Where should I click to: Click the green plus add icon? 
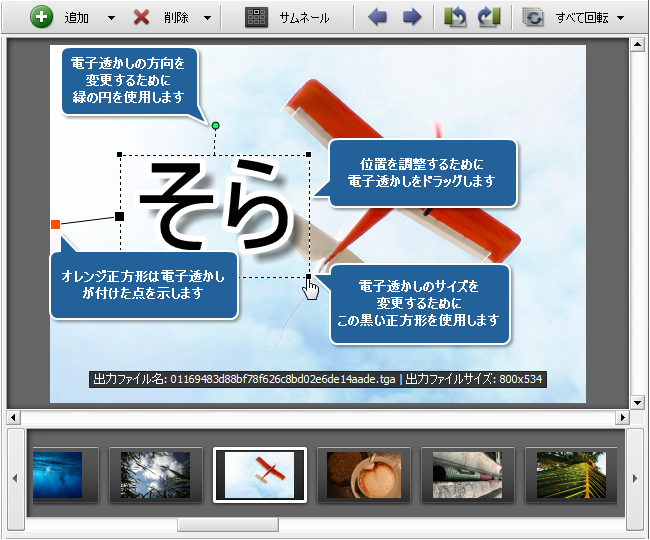click(41, 17)
